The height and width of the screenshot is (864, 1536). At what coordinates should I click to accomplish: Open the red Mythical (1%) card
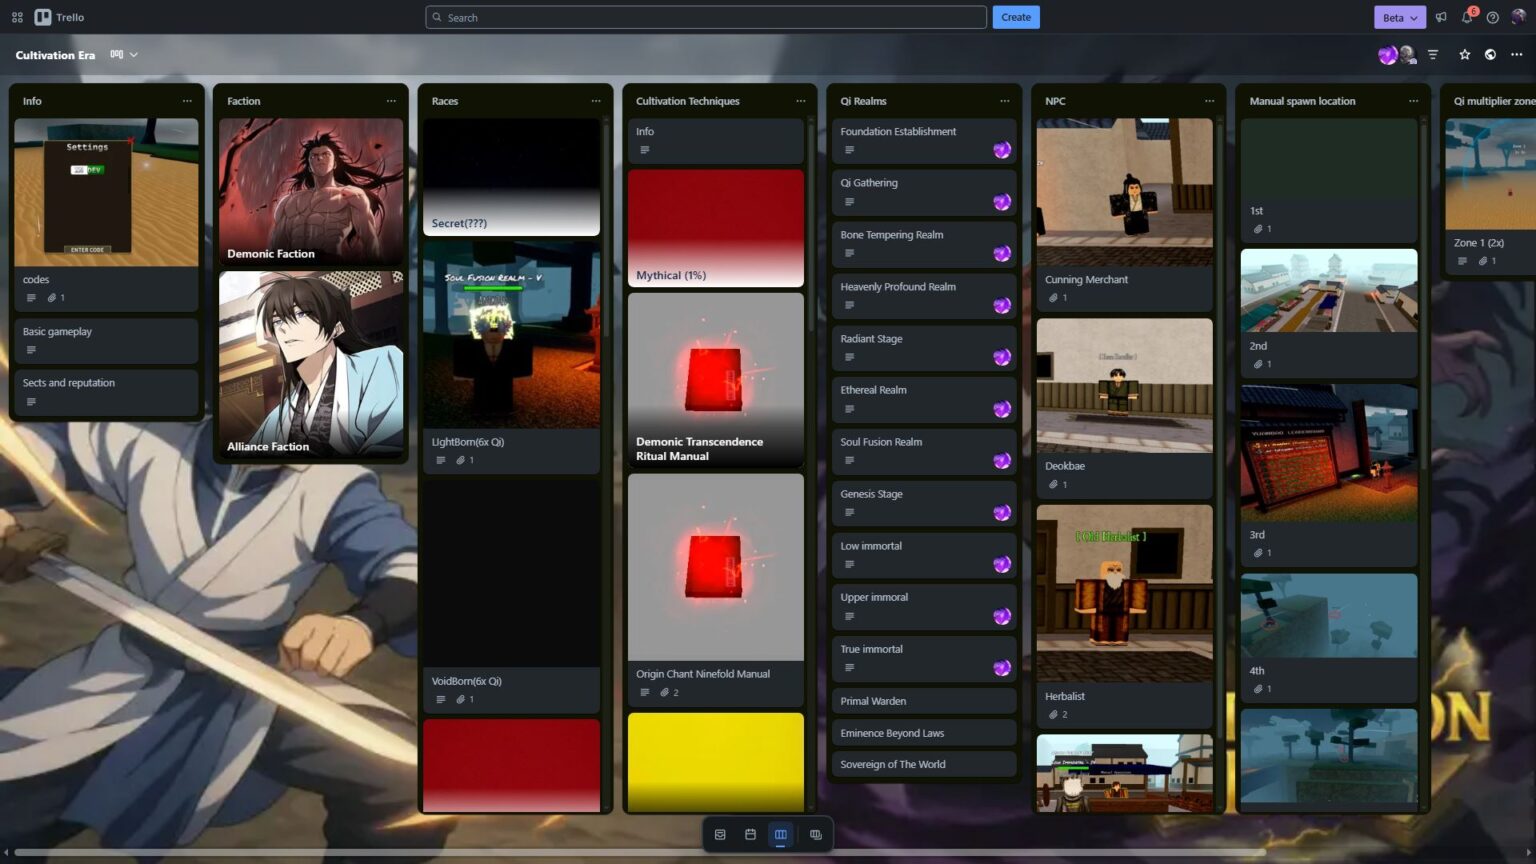coord(715,228)
